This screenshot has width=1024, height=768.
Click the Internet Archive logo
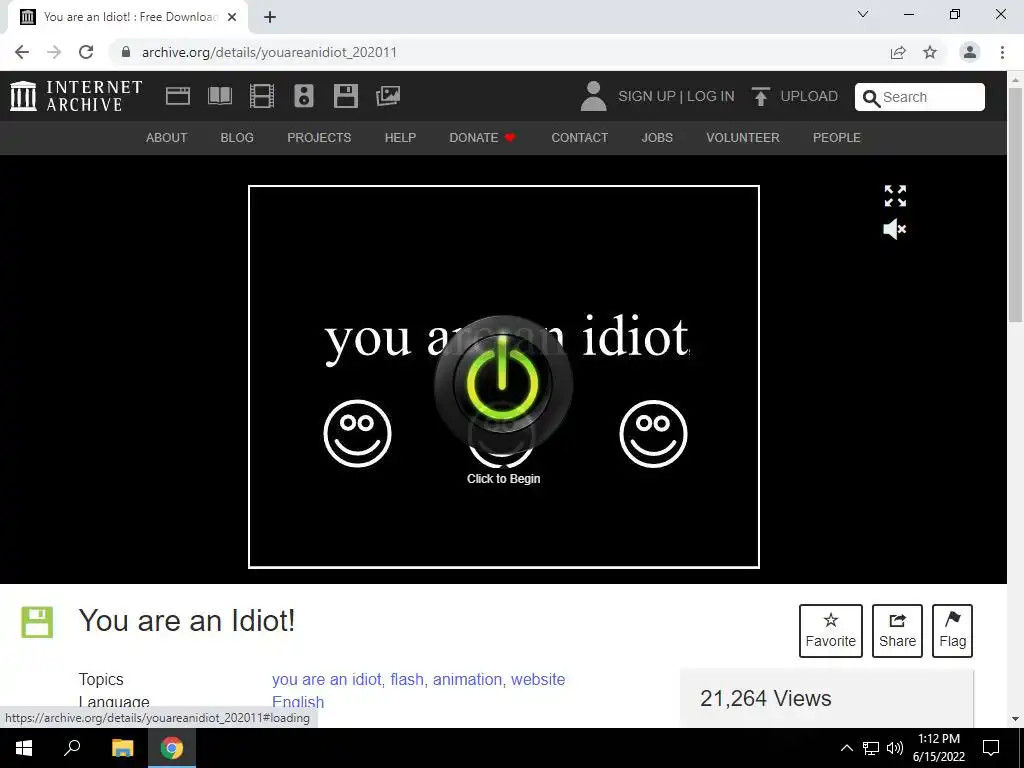[x=76, y=96]
